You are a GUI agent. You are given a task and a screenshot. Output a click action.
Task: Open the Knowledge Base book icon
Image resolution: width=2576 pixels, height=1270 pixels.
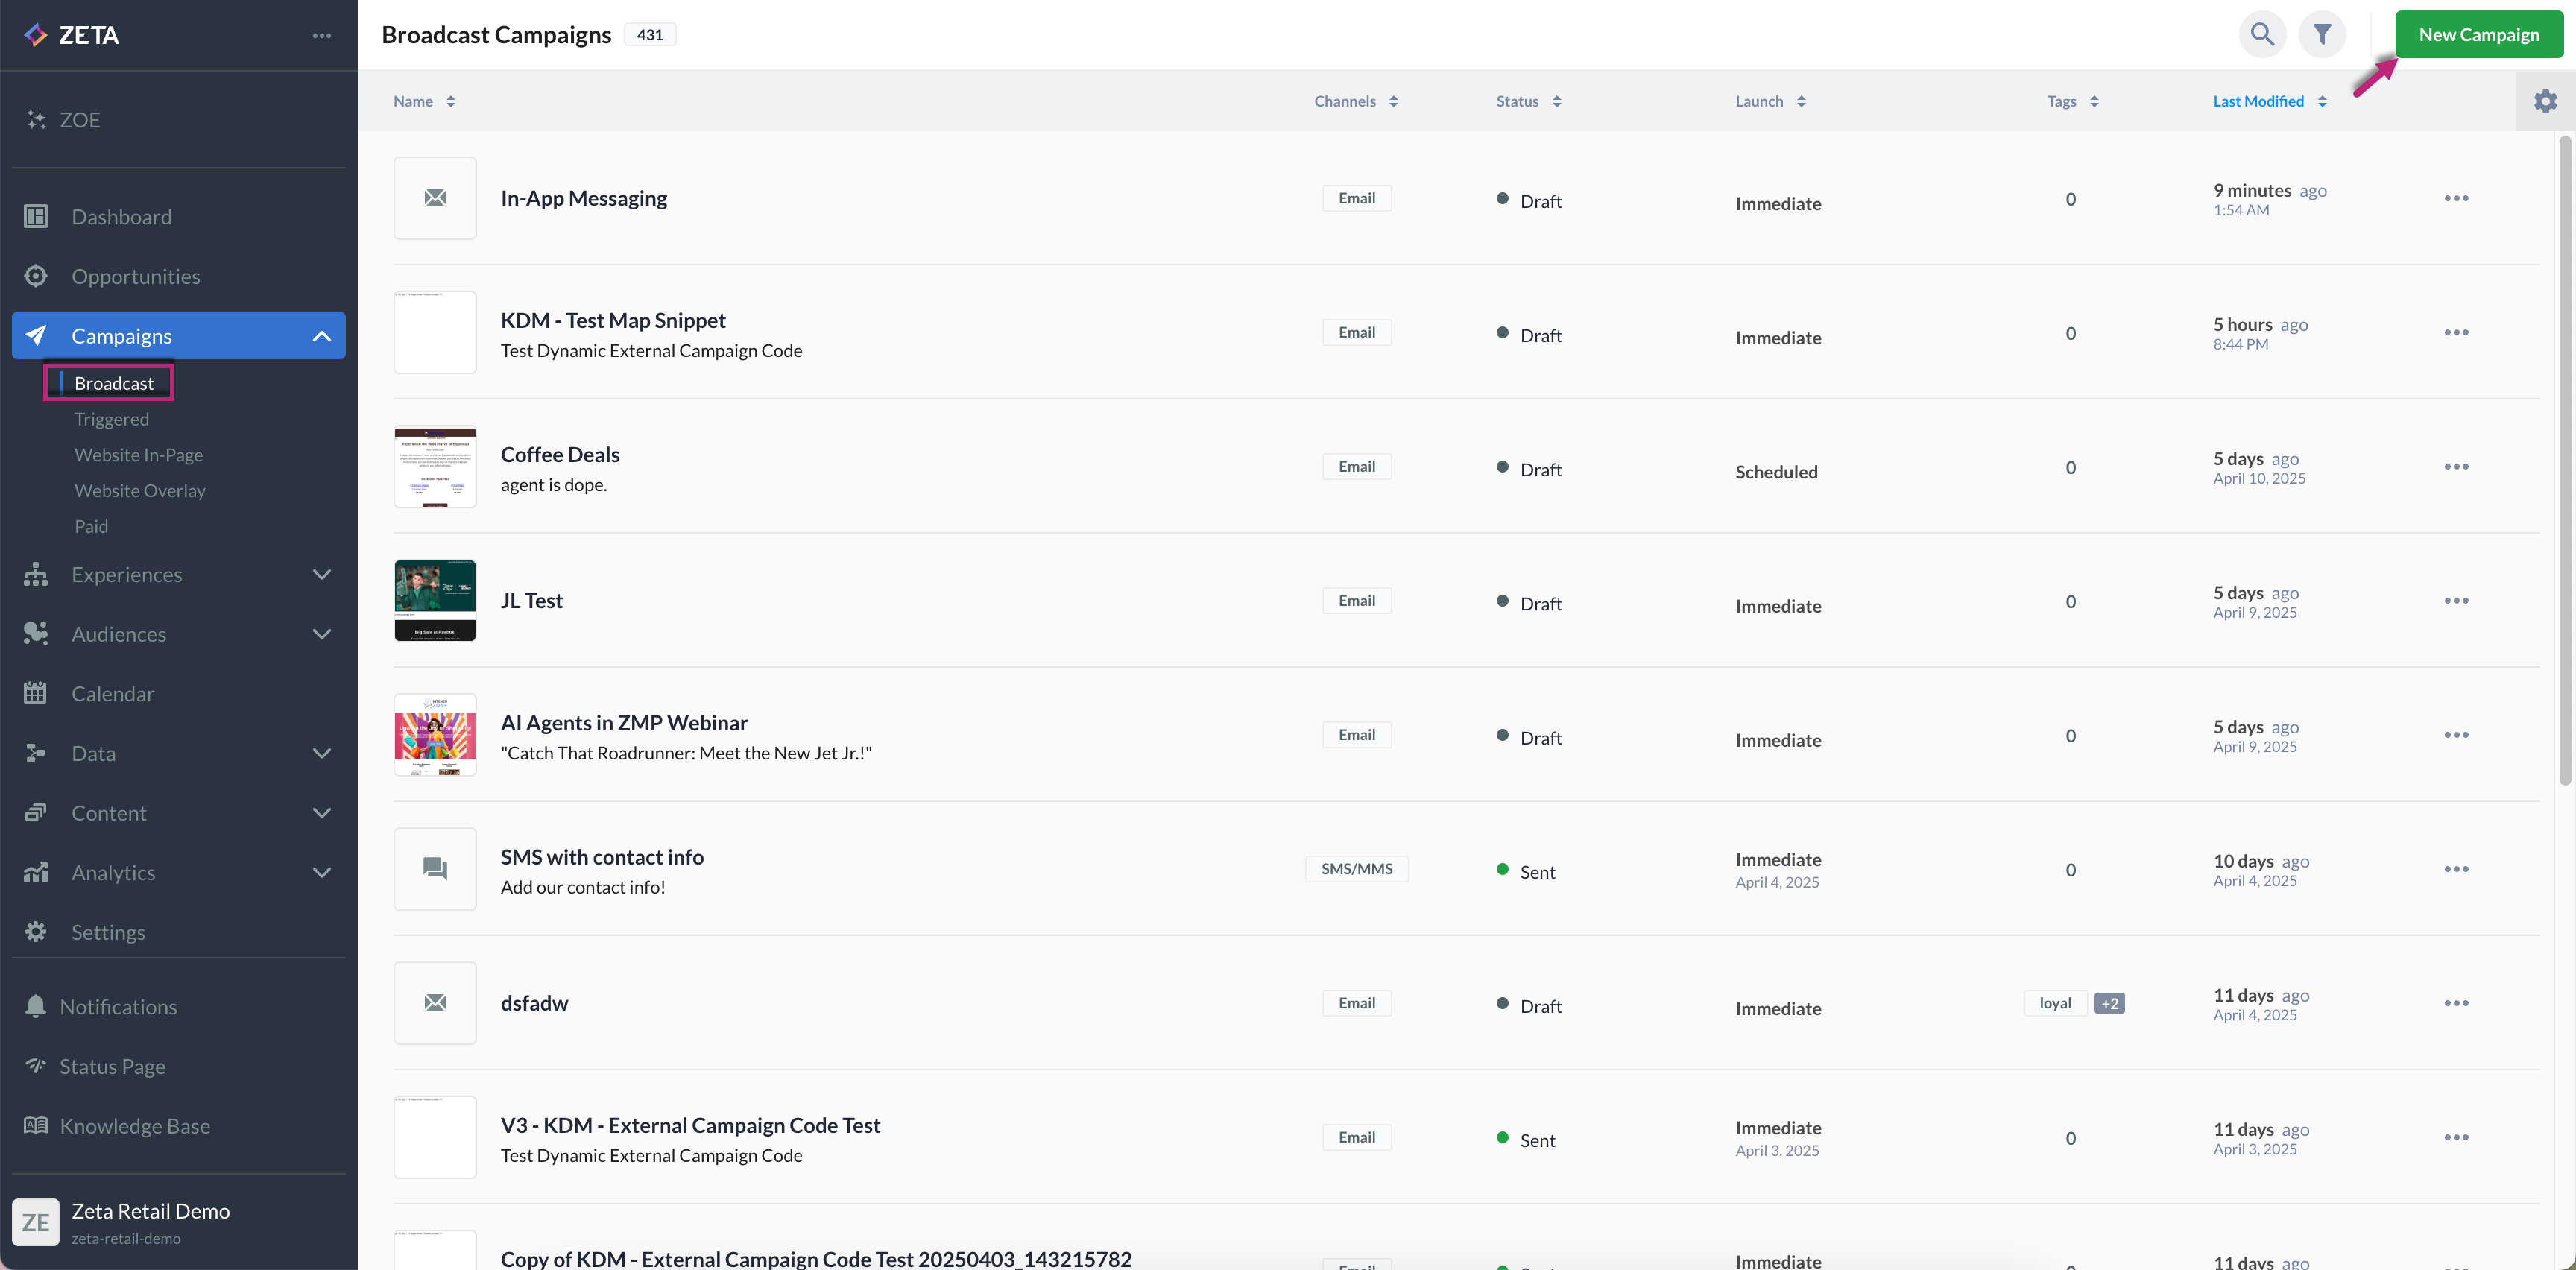pos(36,1125)
